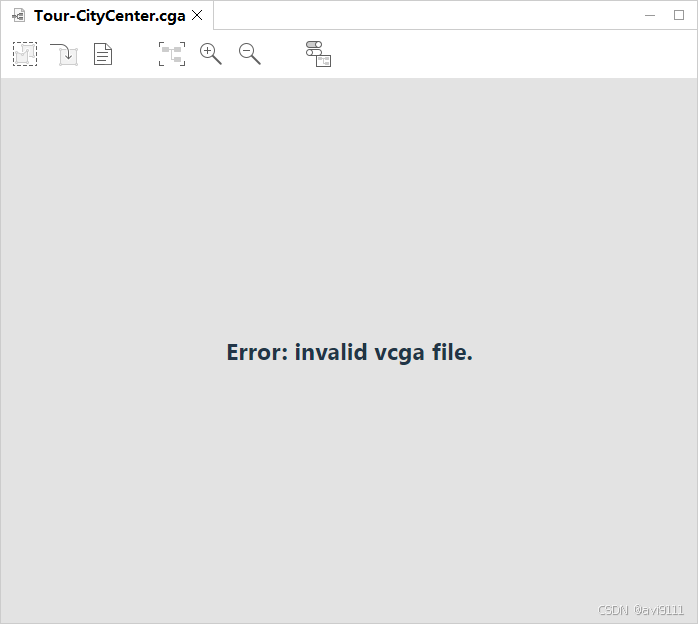Zoom out with the minus magnifier
The height and width of the screenshot is (624, 698).
250,54
